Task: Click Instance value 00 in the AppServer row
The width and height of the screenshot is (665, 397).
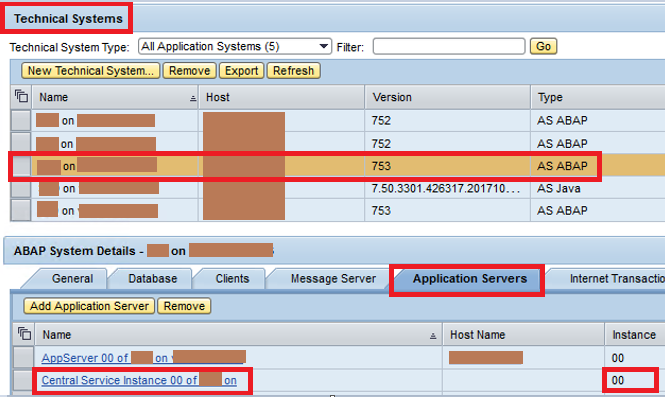Action: [618, 358]
